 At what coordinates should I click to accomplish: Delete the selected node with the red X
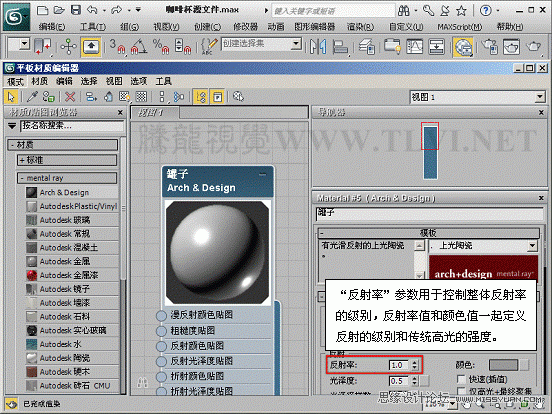click(70, 96)
